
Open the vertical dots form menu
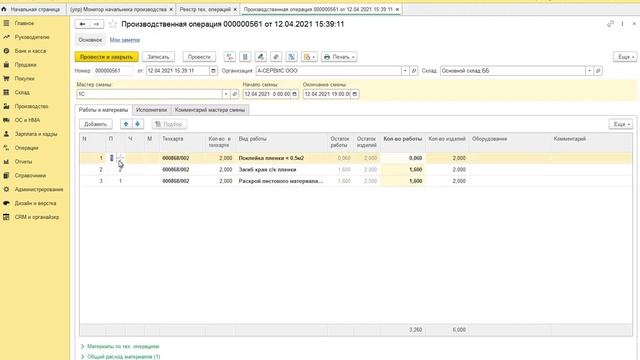(x=622, y=24)
